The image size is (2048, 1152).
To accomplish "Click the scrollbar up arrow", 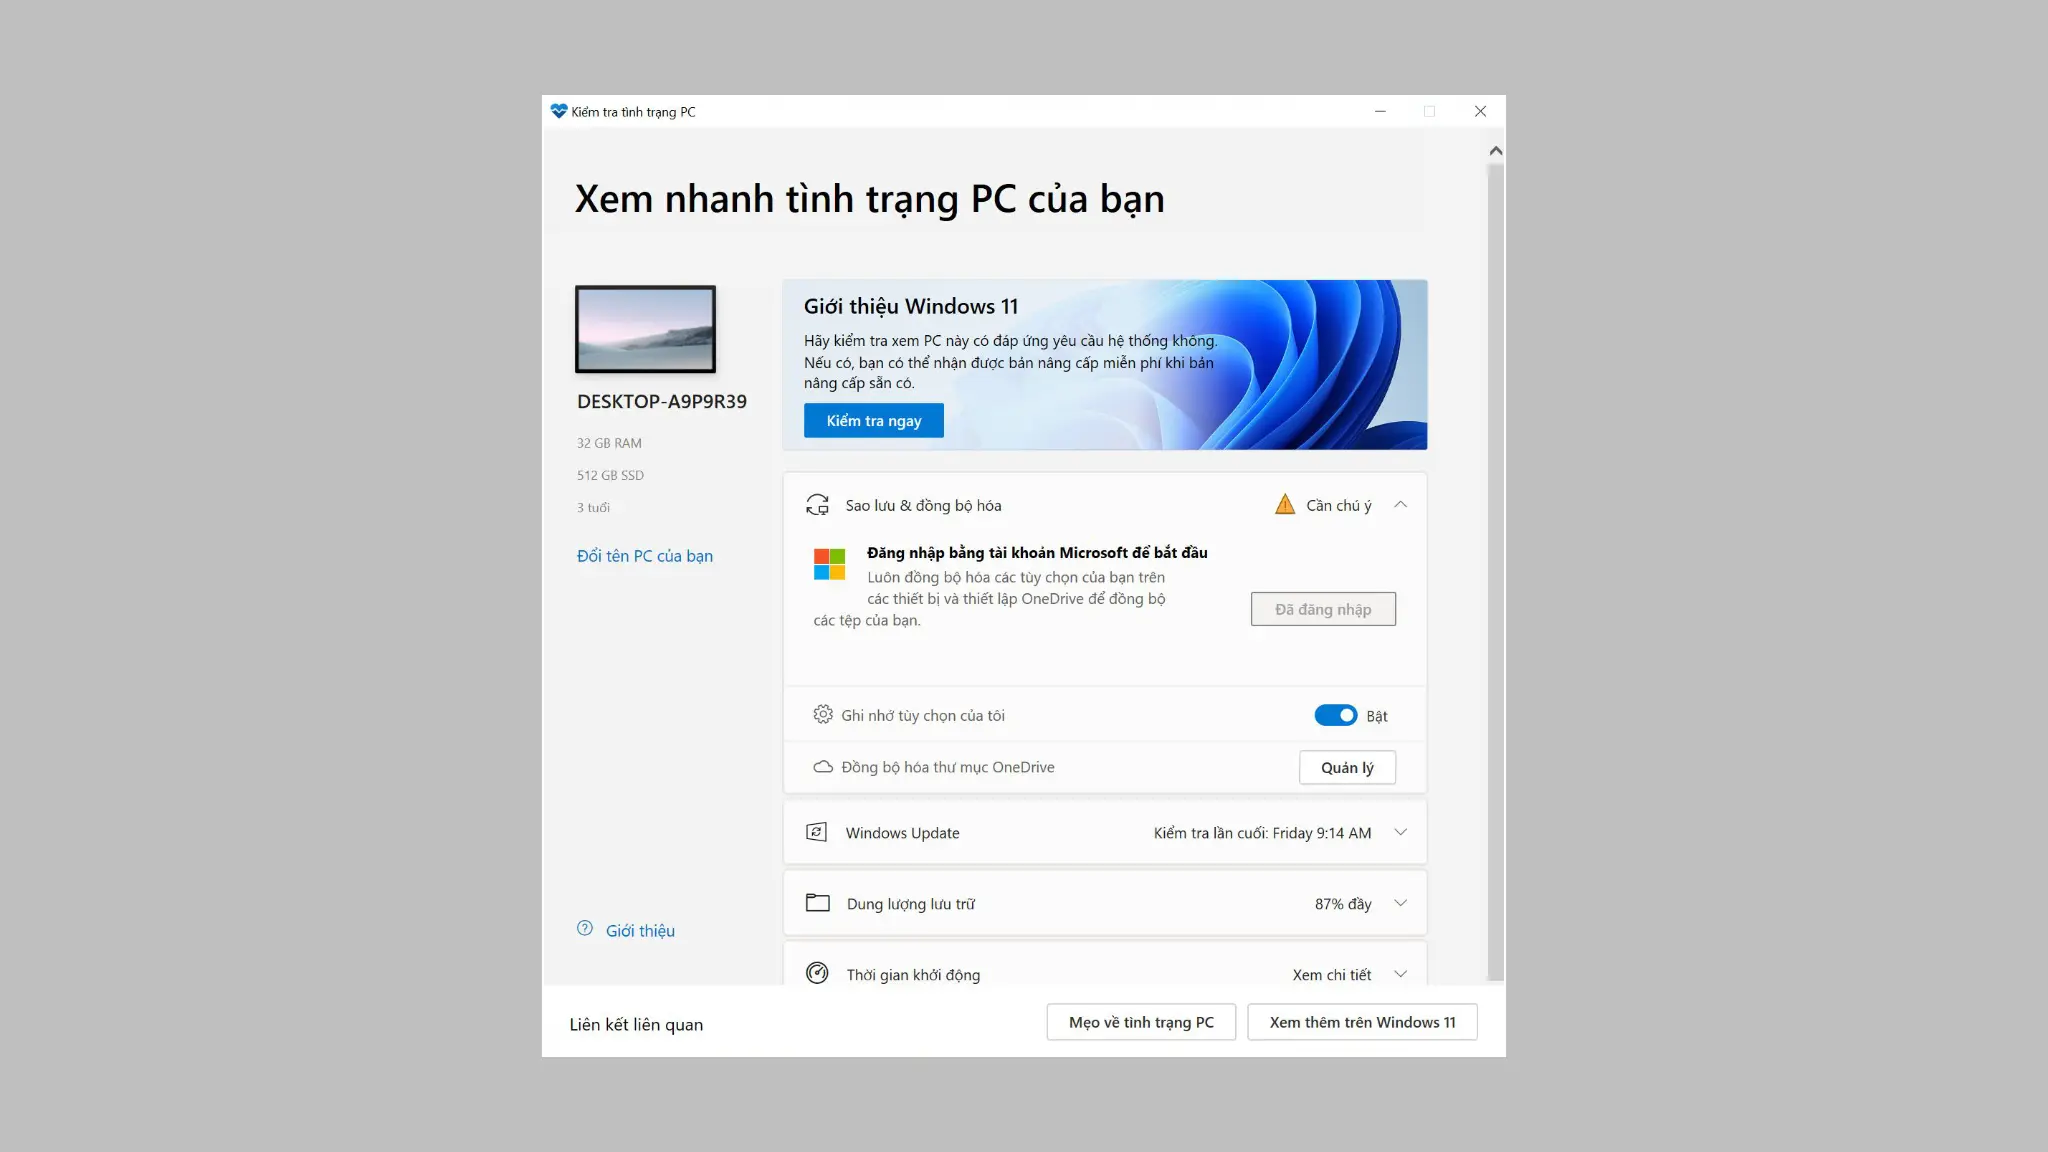I will coord(1496,151).
